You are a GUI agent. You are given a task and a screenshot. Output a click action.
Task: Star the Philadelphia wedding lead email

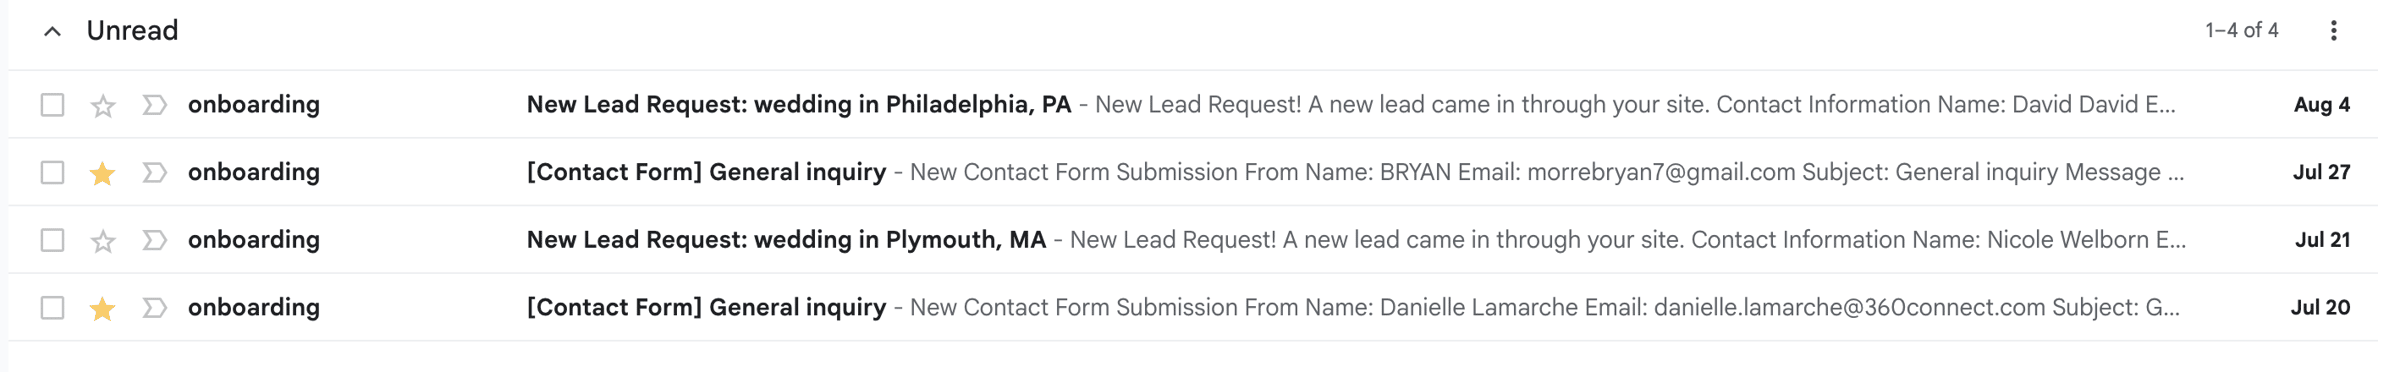(103, 105)
